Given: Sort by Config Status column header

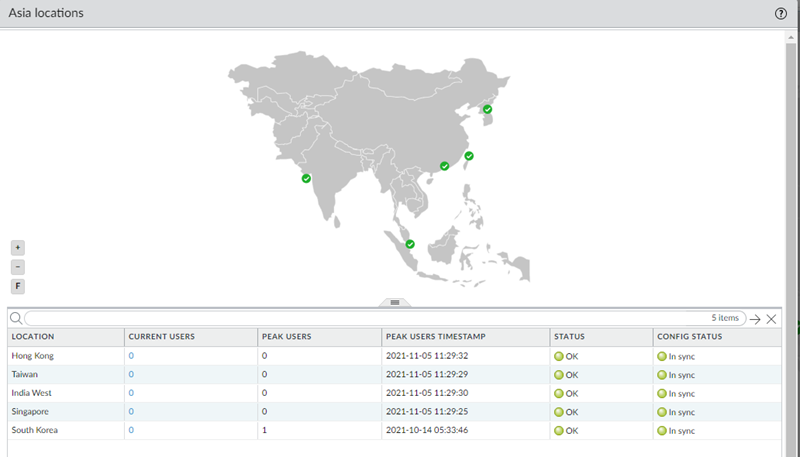Looking at the screenshot, I should 716,337.
